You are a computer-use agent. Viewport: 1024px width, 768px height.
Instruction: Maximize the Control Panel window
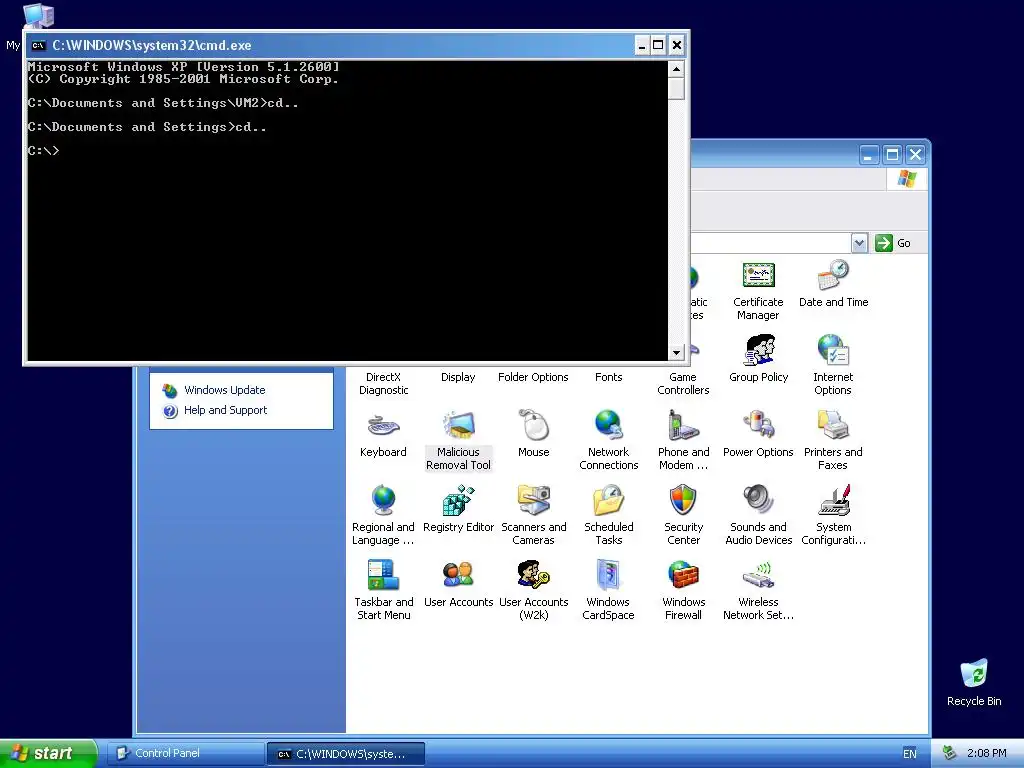(892, 155)
